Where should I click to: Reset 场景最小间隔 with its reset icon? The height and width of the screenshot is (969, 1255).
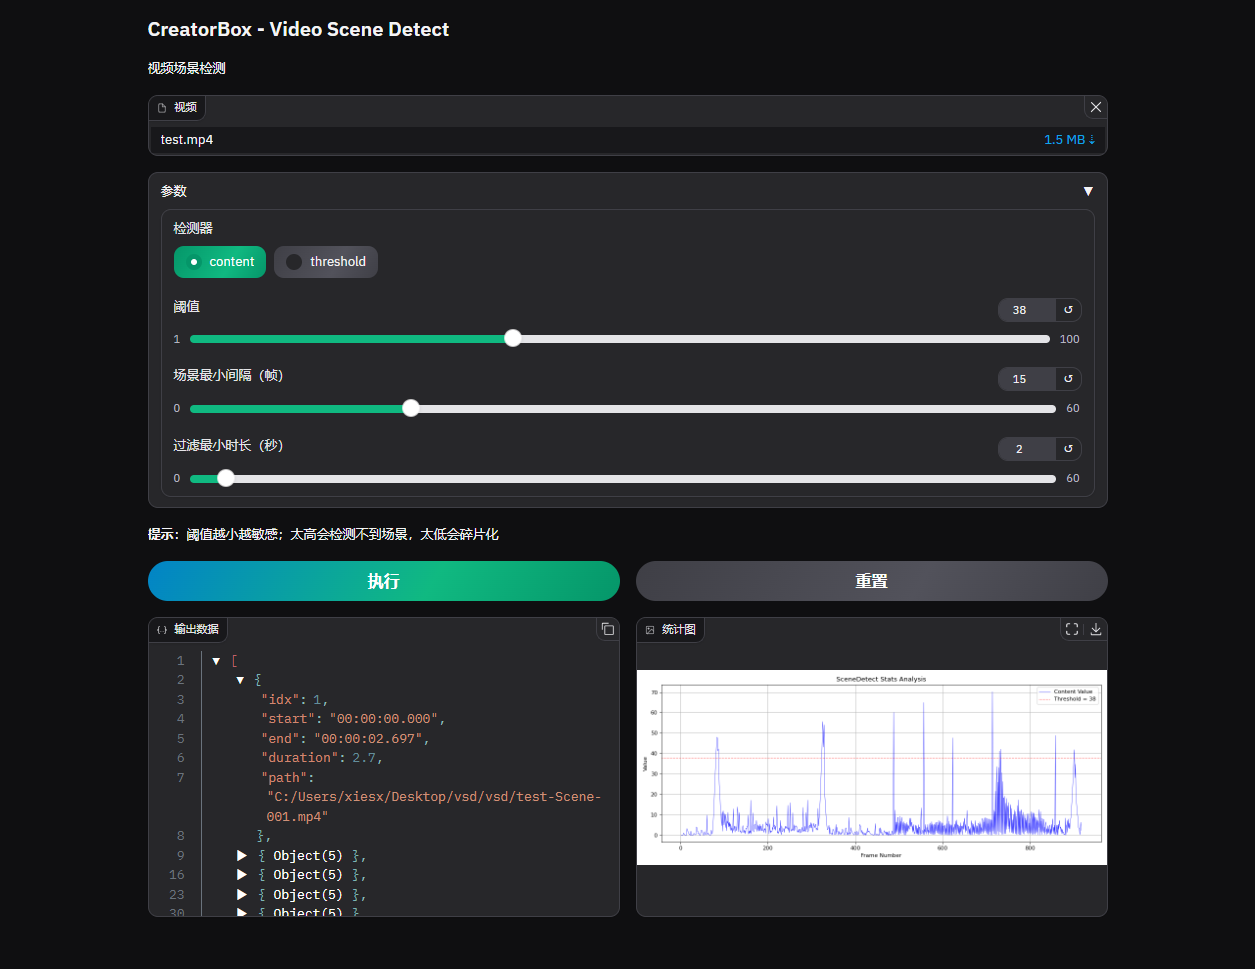(1068, 379)
